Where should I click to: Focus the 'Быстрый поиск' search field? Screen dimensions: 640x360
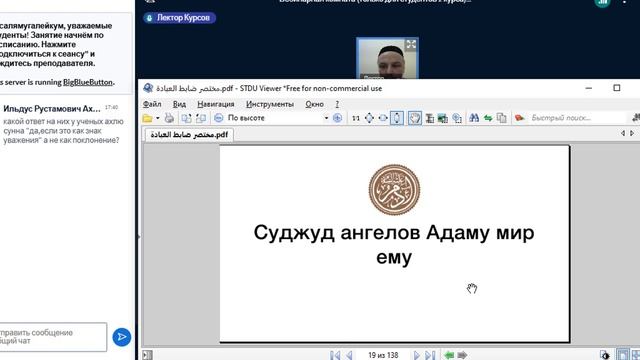[x=577, y=118]
